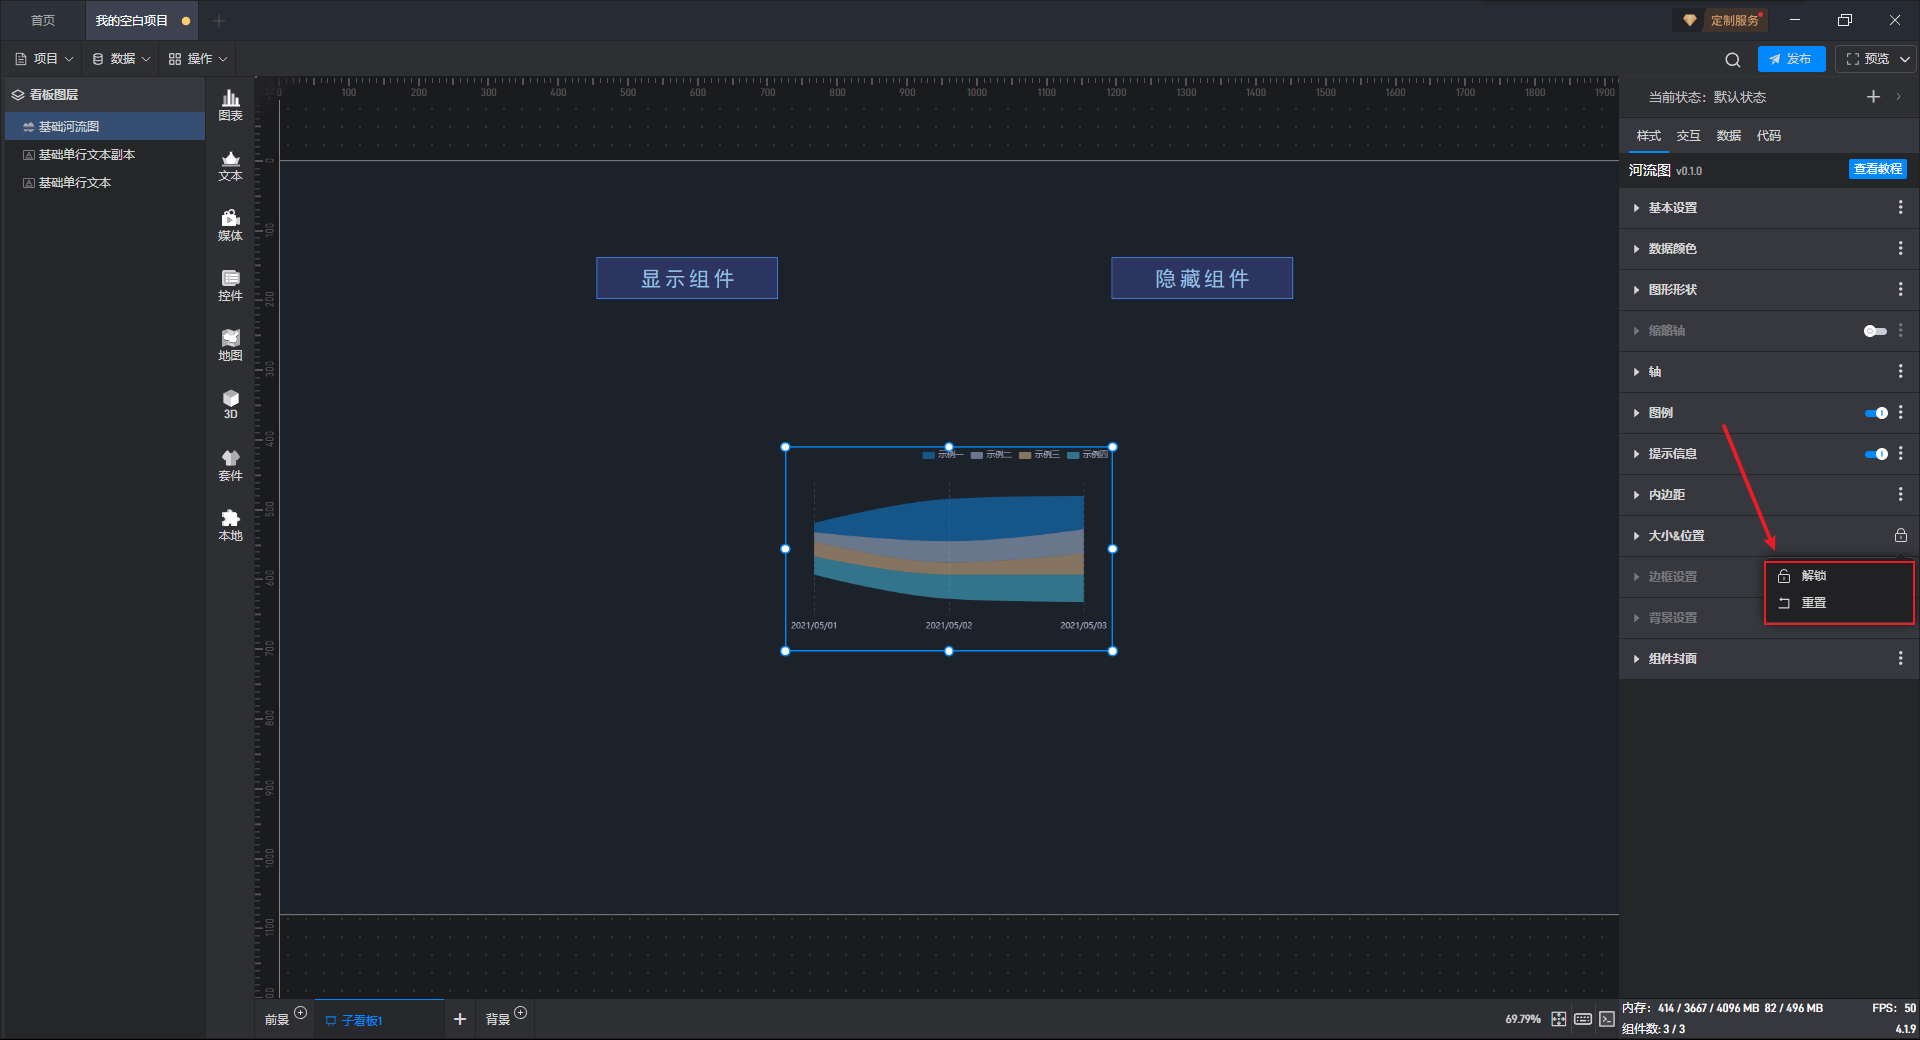Add a new sub-board with plus
Viewport: 1920px width, 1040px height.
click(x=460, y=1019)
